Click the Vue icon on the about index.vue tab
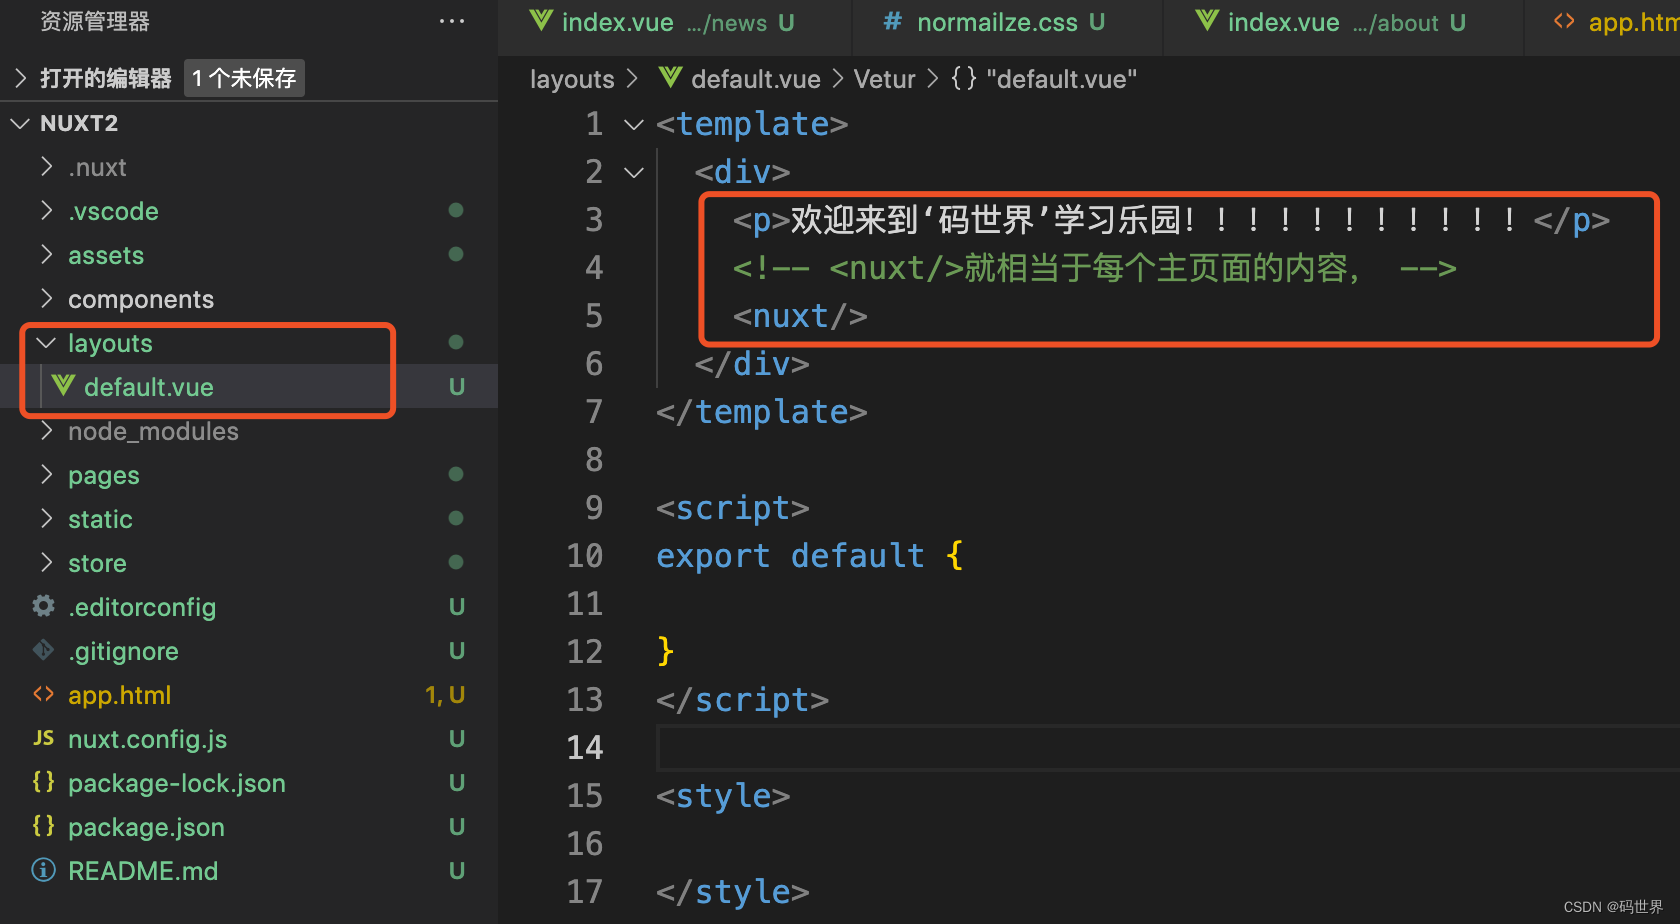This screenshot has width=1680, height=924. 1207,21
